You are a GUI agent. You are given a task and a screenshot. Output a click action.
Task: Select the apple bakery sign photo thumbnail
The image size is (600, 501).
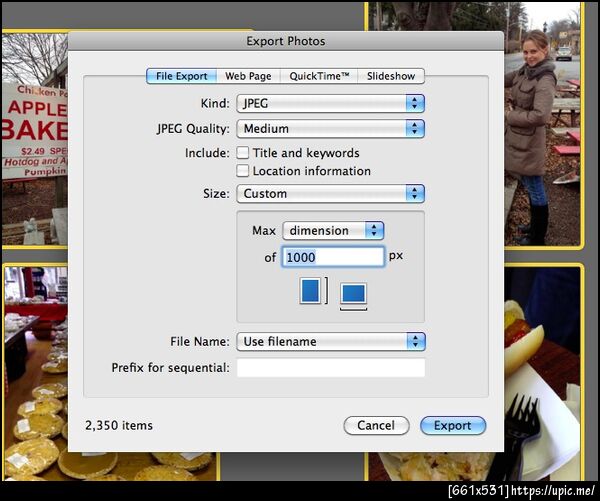tap(35, 138)
